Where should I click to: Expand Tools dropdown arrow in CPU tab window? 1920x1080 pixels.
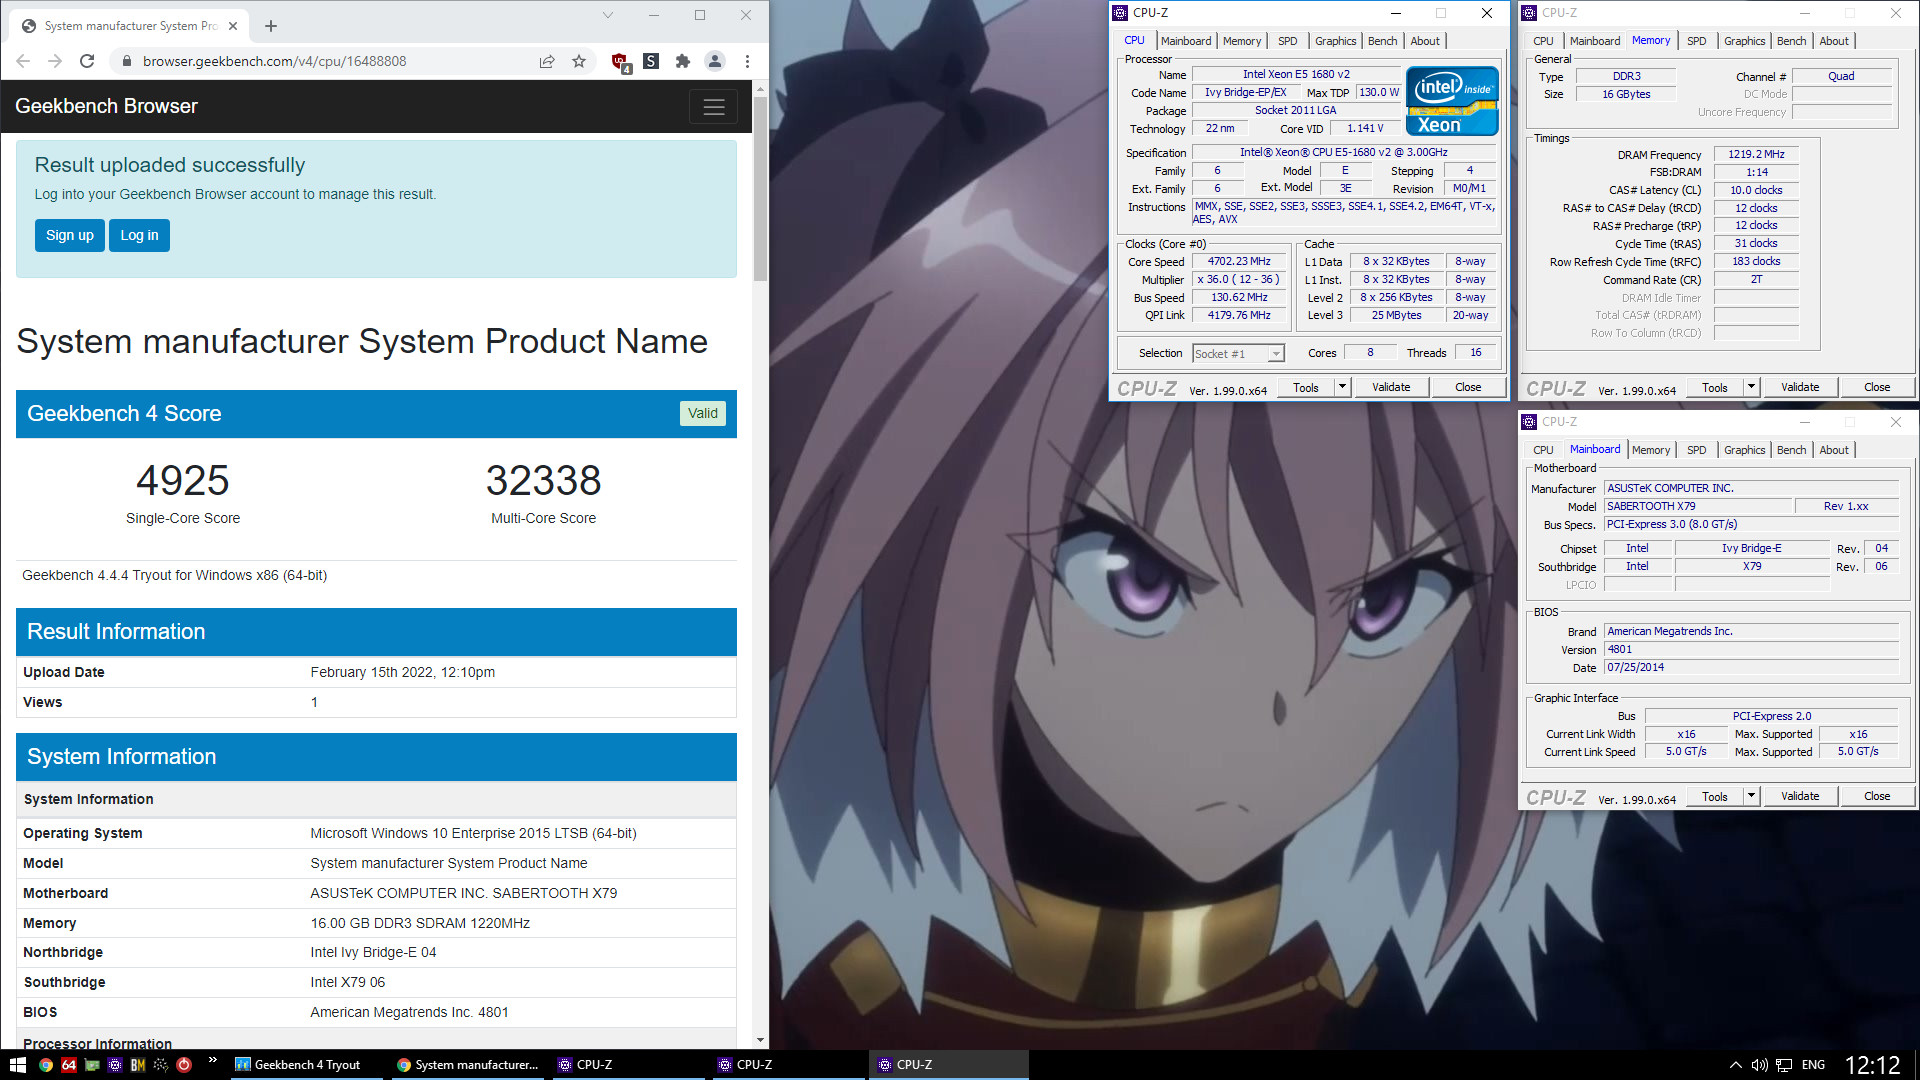[1343, 387]
